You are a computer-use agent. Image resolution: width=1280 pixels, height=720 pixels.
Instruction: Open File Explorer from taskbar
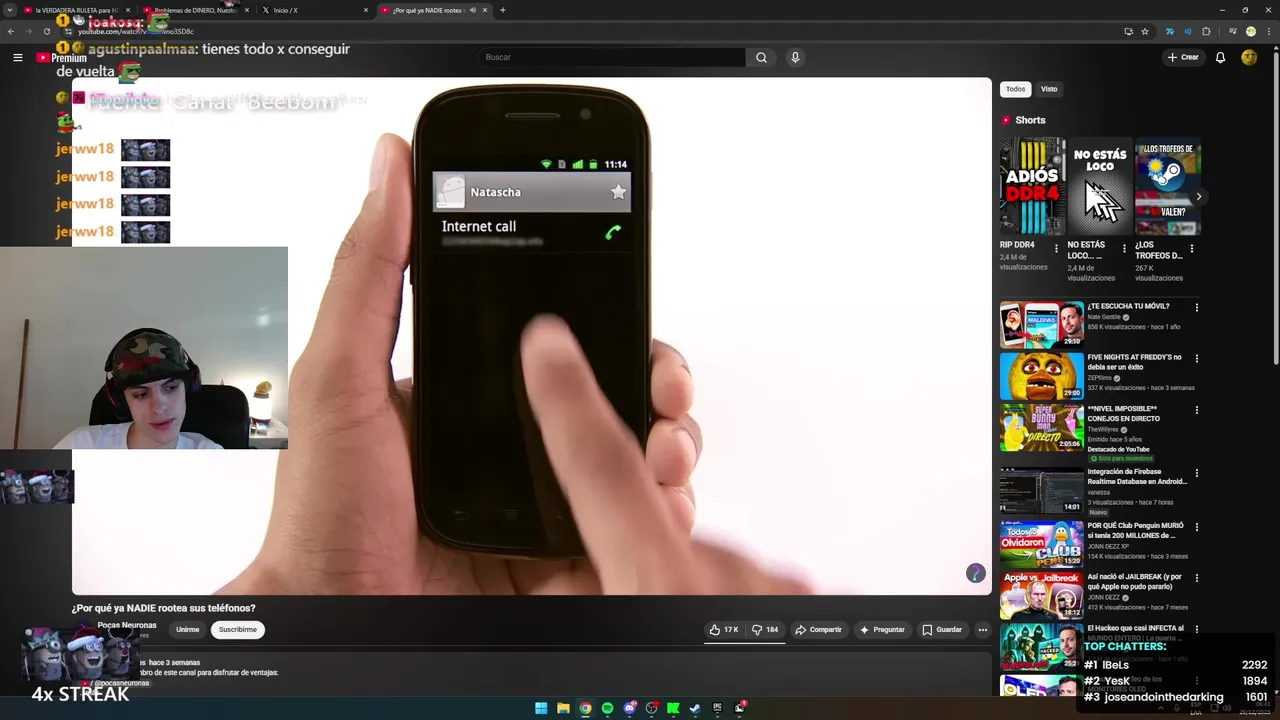click(563, 708)
